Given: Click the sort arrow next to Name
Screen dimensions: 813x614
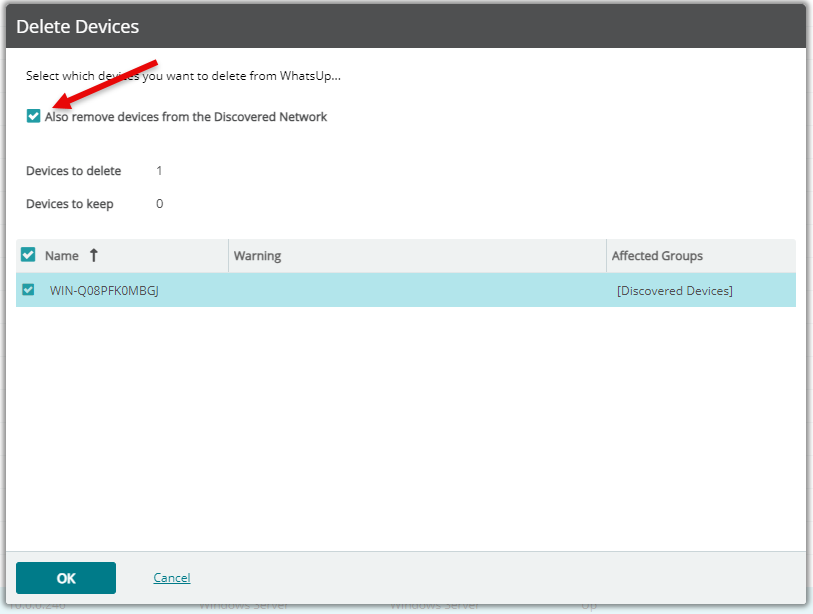Looking at the screenshot, I should coord(94,255).
